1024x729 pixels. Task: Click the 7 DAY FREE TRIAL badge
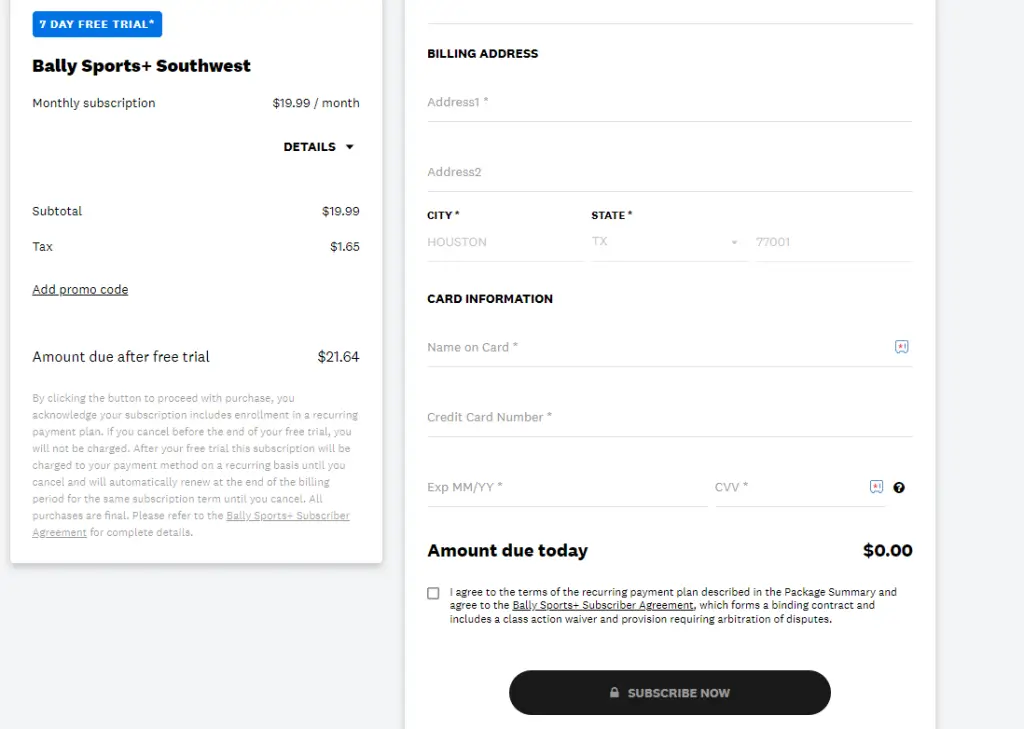97,24
